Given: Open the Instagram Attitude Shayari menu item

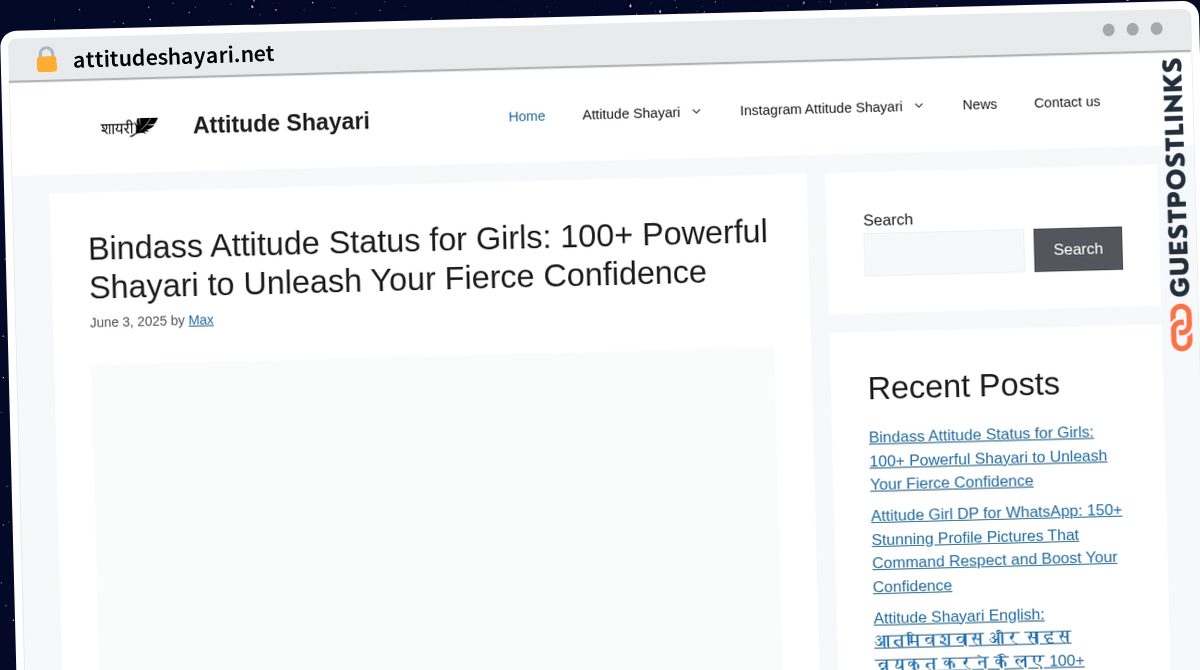Looking at the screenshot, I should coord(821,108).
